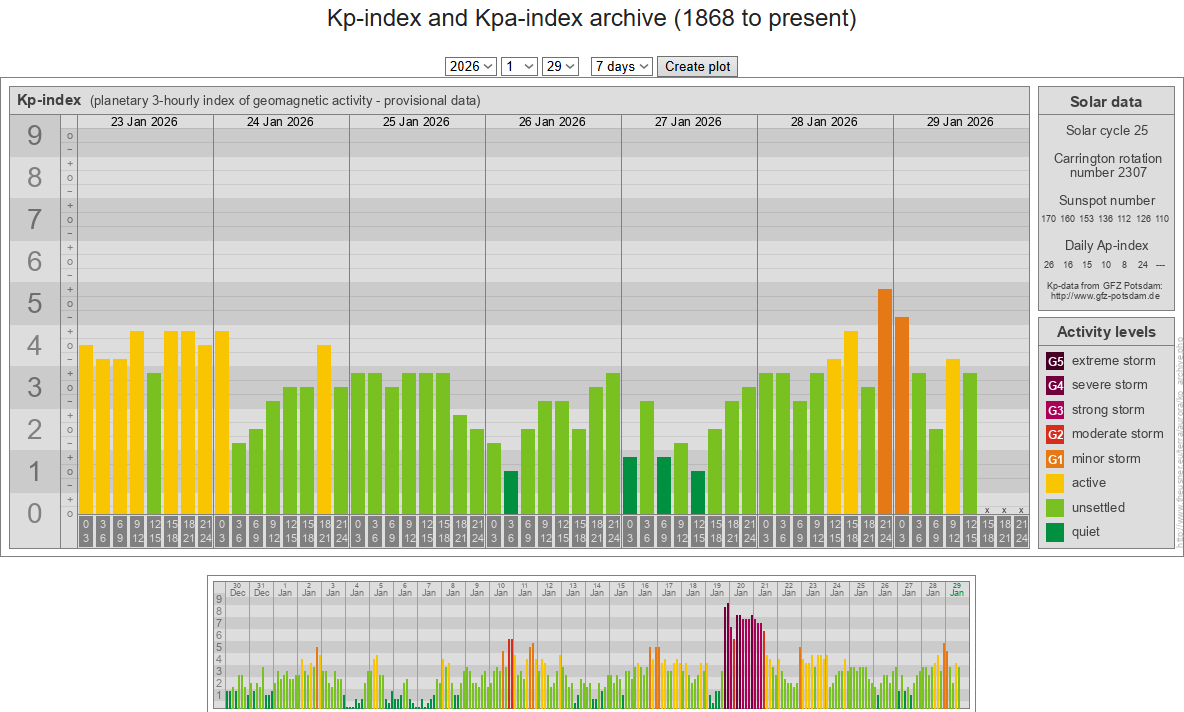The height and width of the screenshot is (712, 1184).
Task: Click the yellow active level swatch
Action: pos(1055,483)
